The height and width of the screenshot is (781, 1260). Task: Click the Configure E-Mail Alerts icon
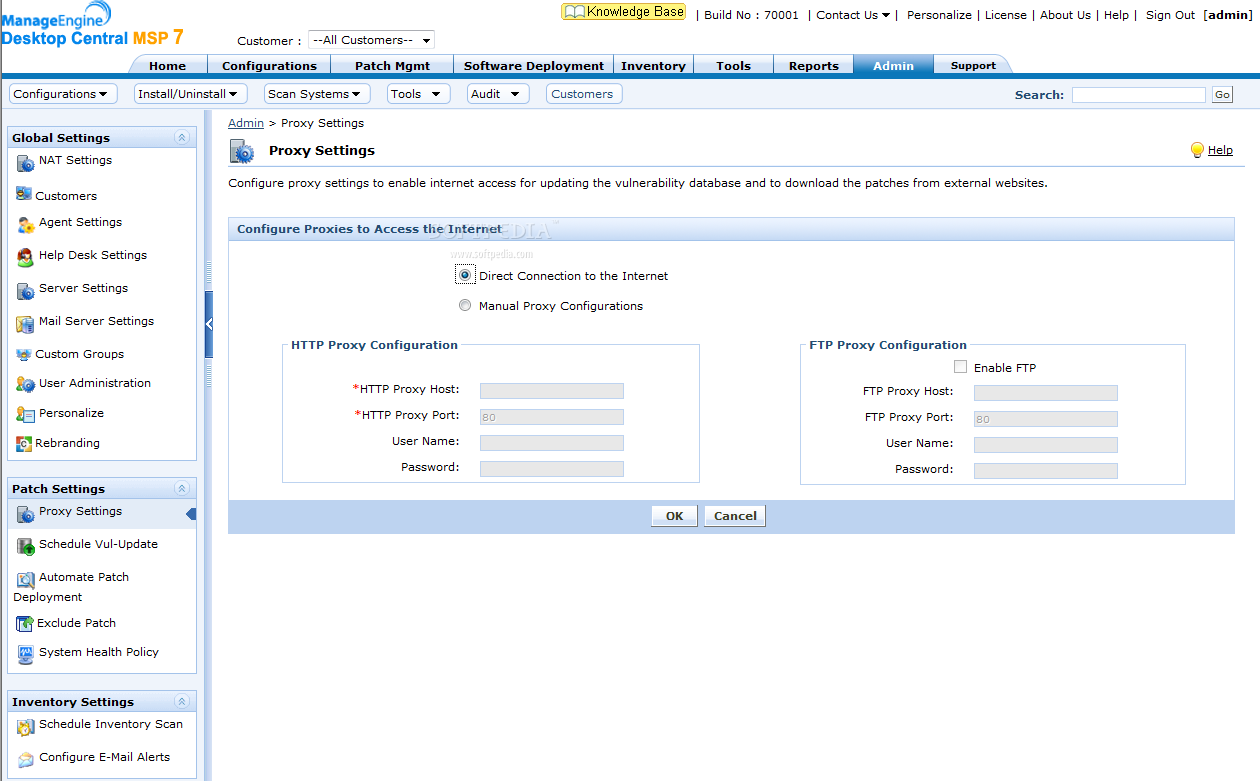[26, 760]
